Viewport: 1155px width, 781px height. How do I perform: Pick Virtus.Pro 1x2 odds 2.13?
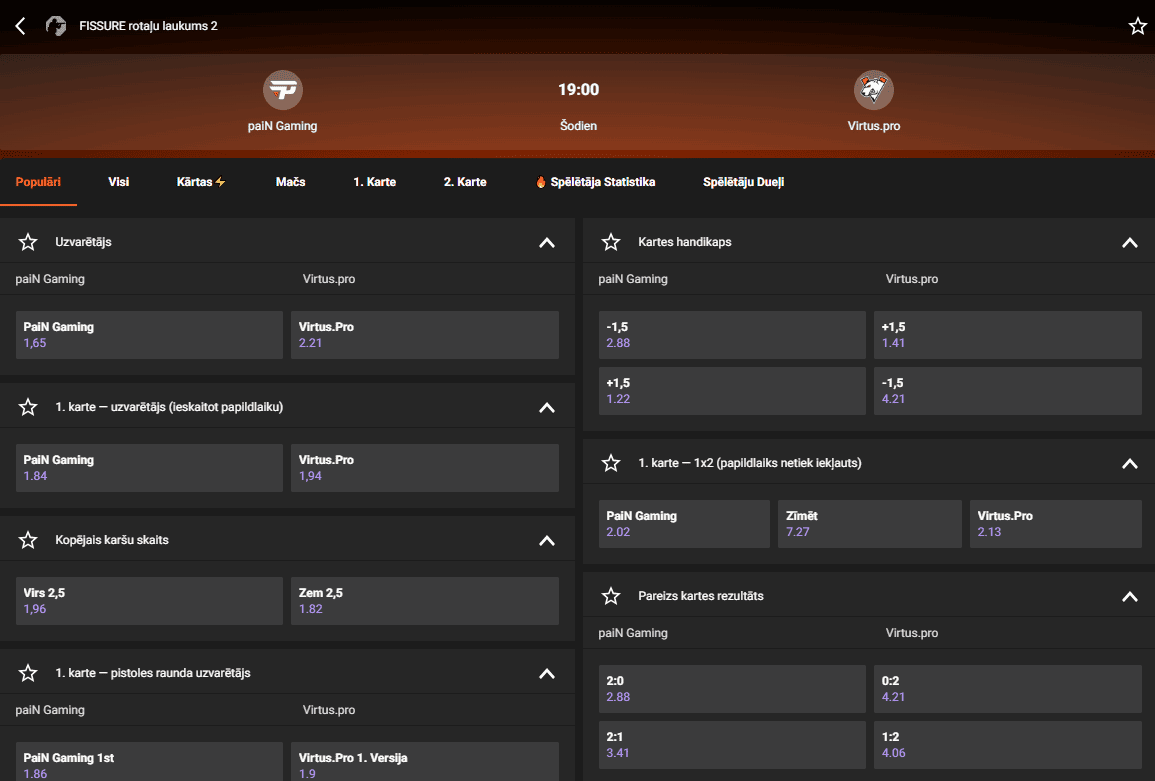coord(1056,524)
